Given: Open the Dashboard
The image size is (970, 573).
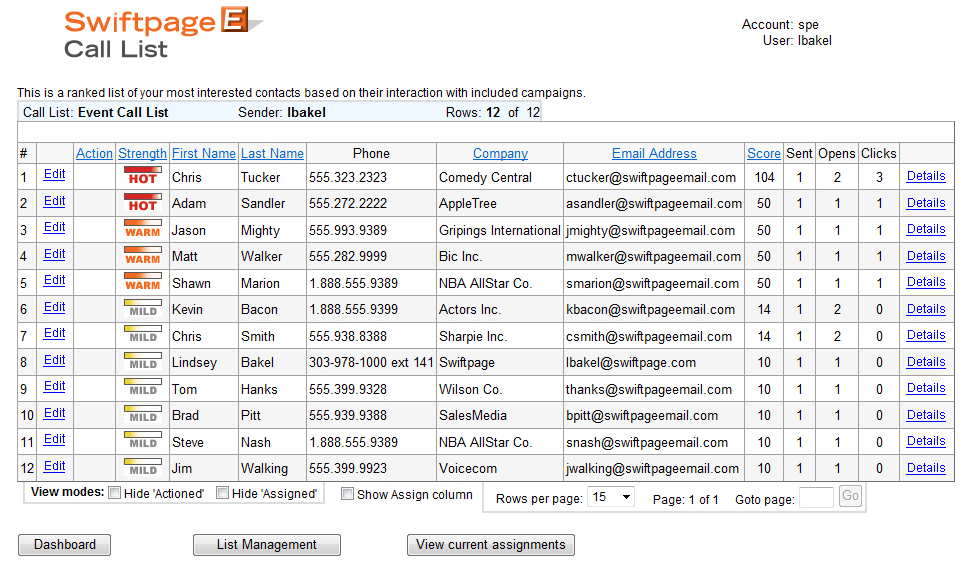Looking at the screenshot, I should point(64,545).
